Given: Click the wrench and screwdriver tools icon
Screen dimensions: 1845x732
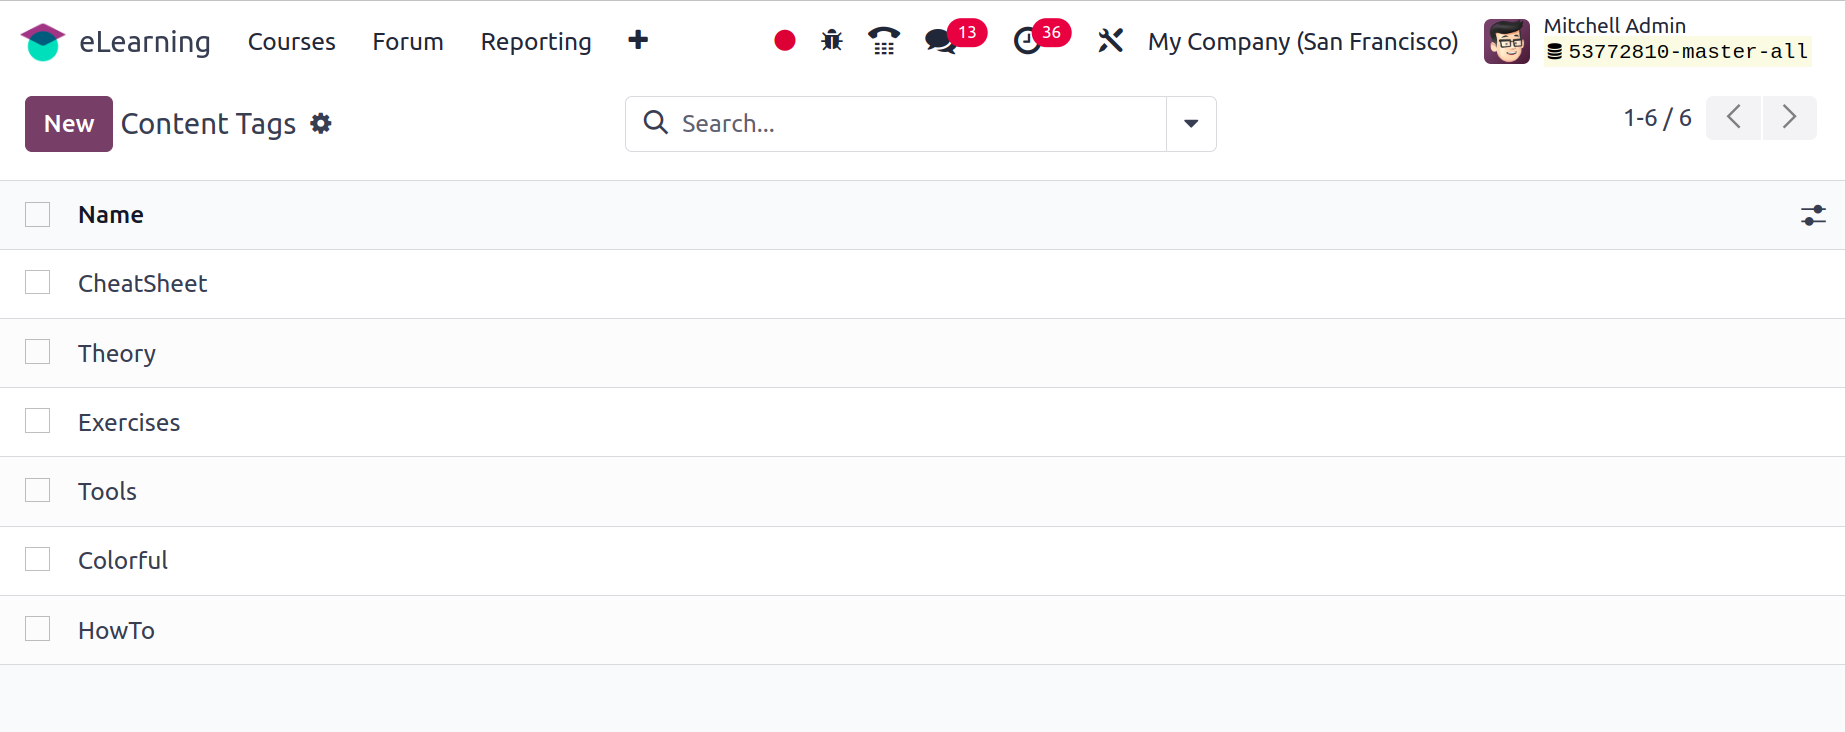Looking at the screenshot, I should click(1110, 41).
